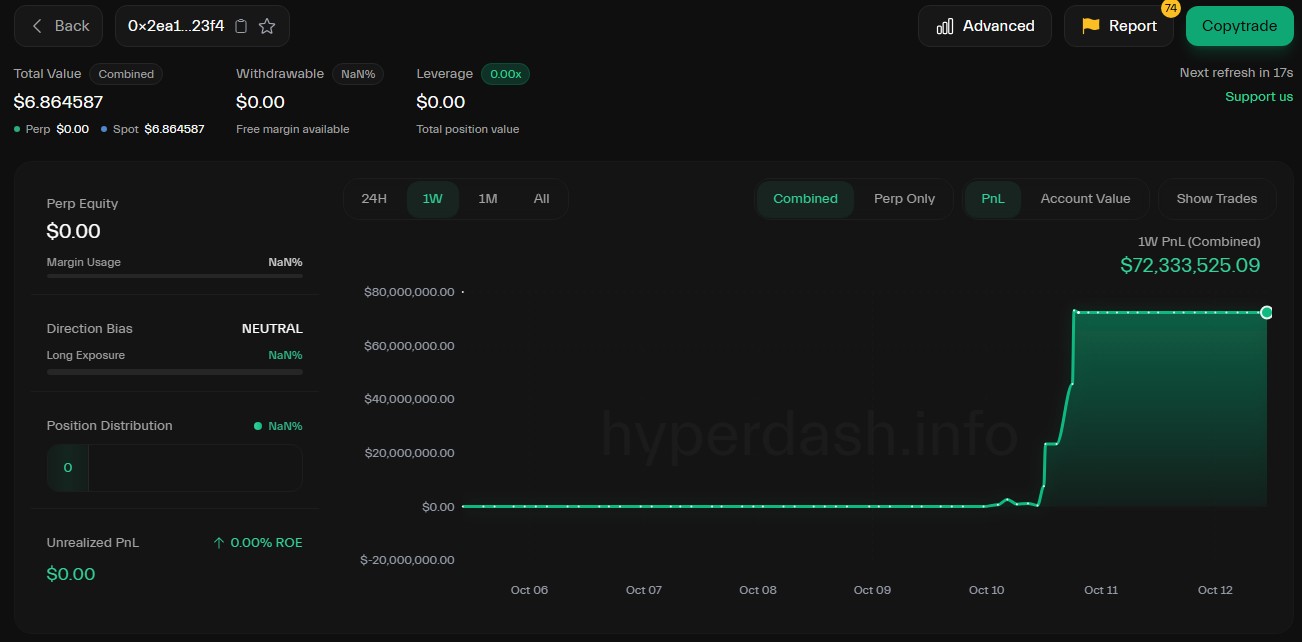Click the 74 notification badge
This screenshot has height=642, width=1302.
click(x=1170, y=8)
